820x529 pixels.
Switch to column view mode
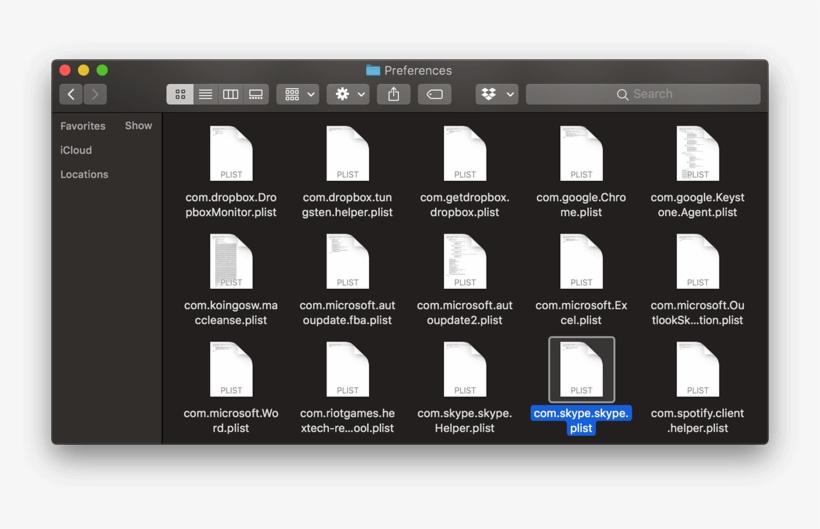click(x=231, y=94)
